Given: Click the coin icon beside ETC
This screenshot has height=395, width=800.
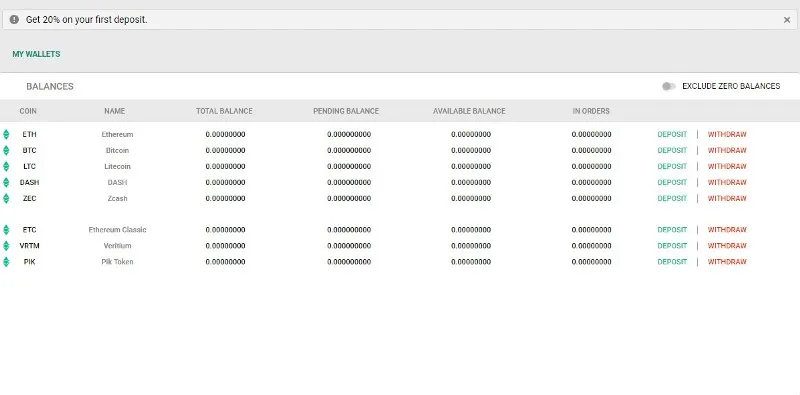Looking at the screenshot, I should (6, 230).
